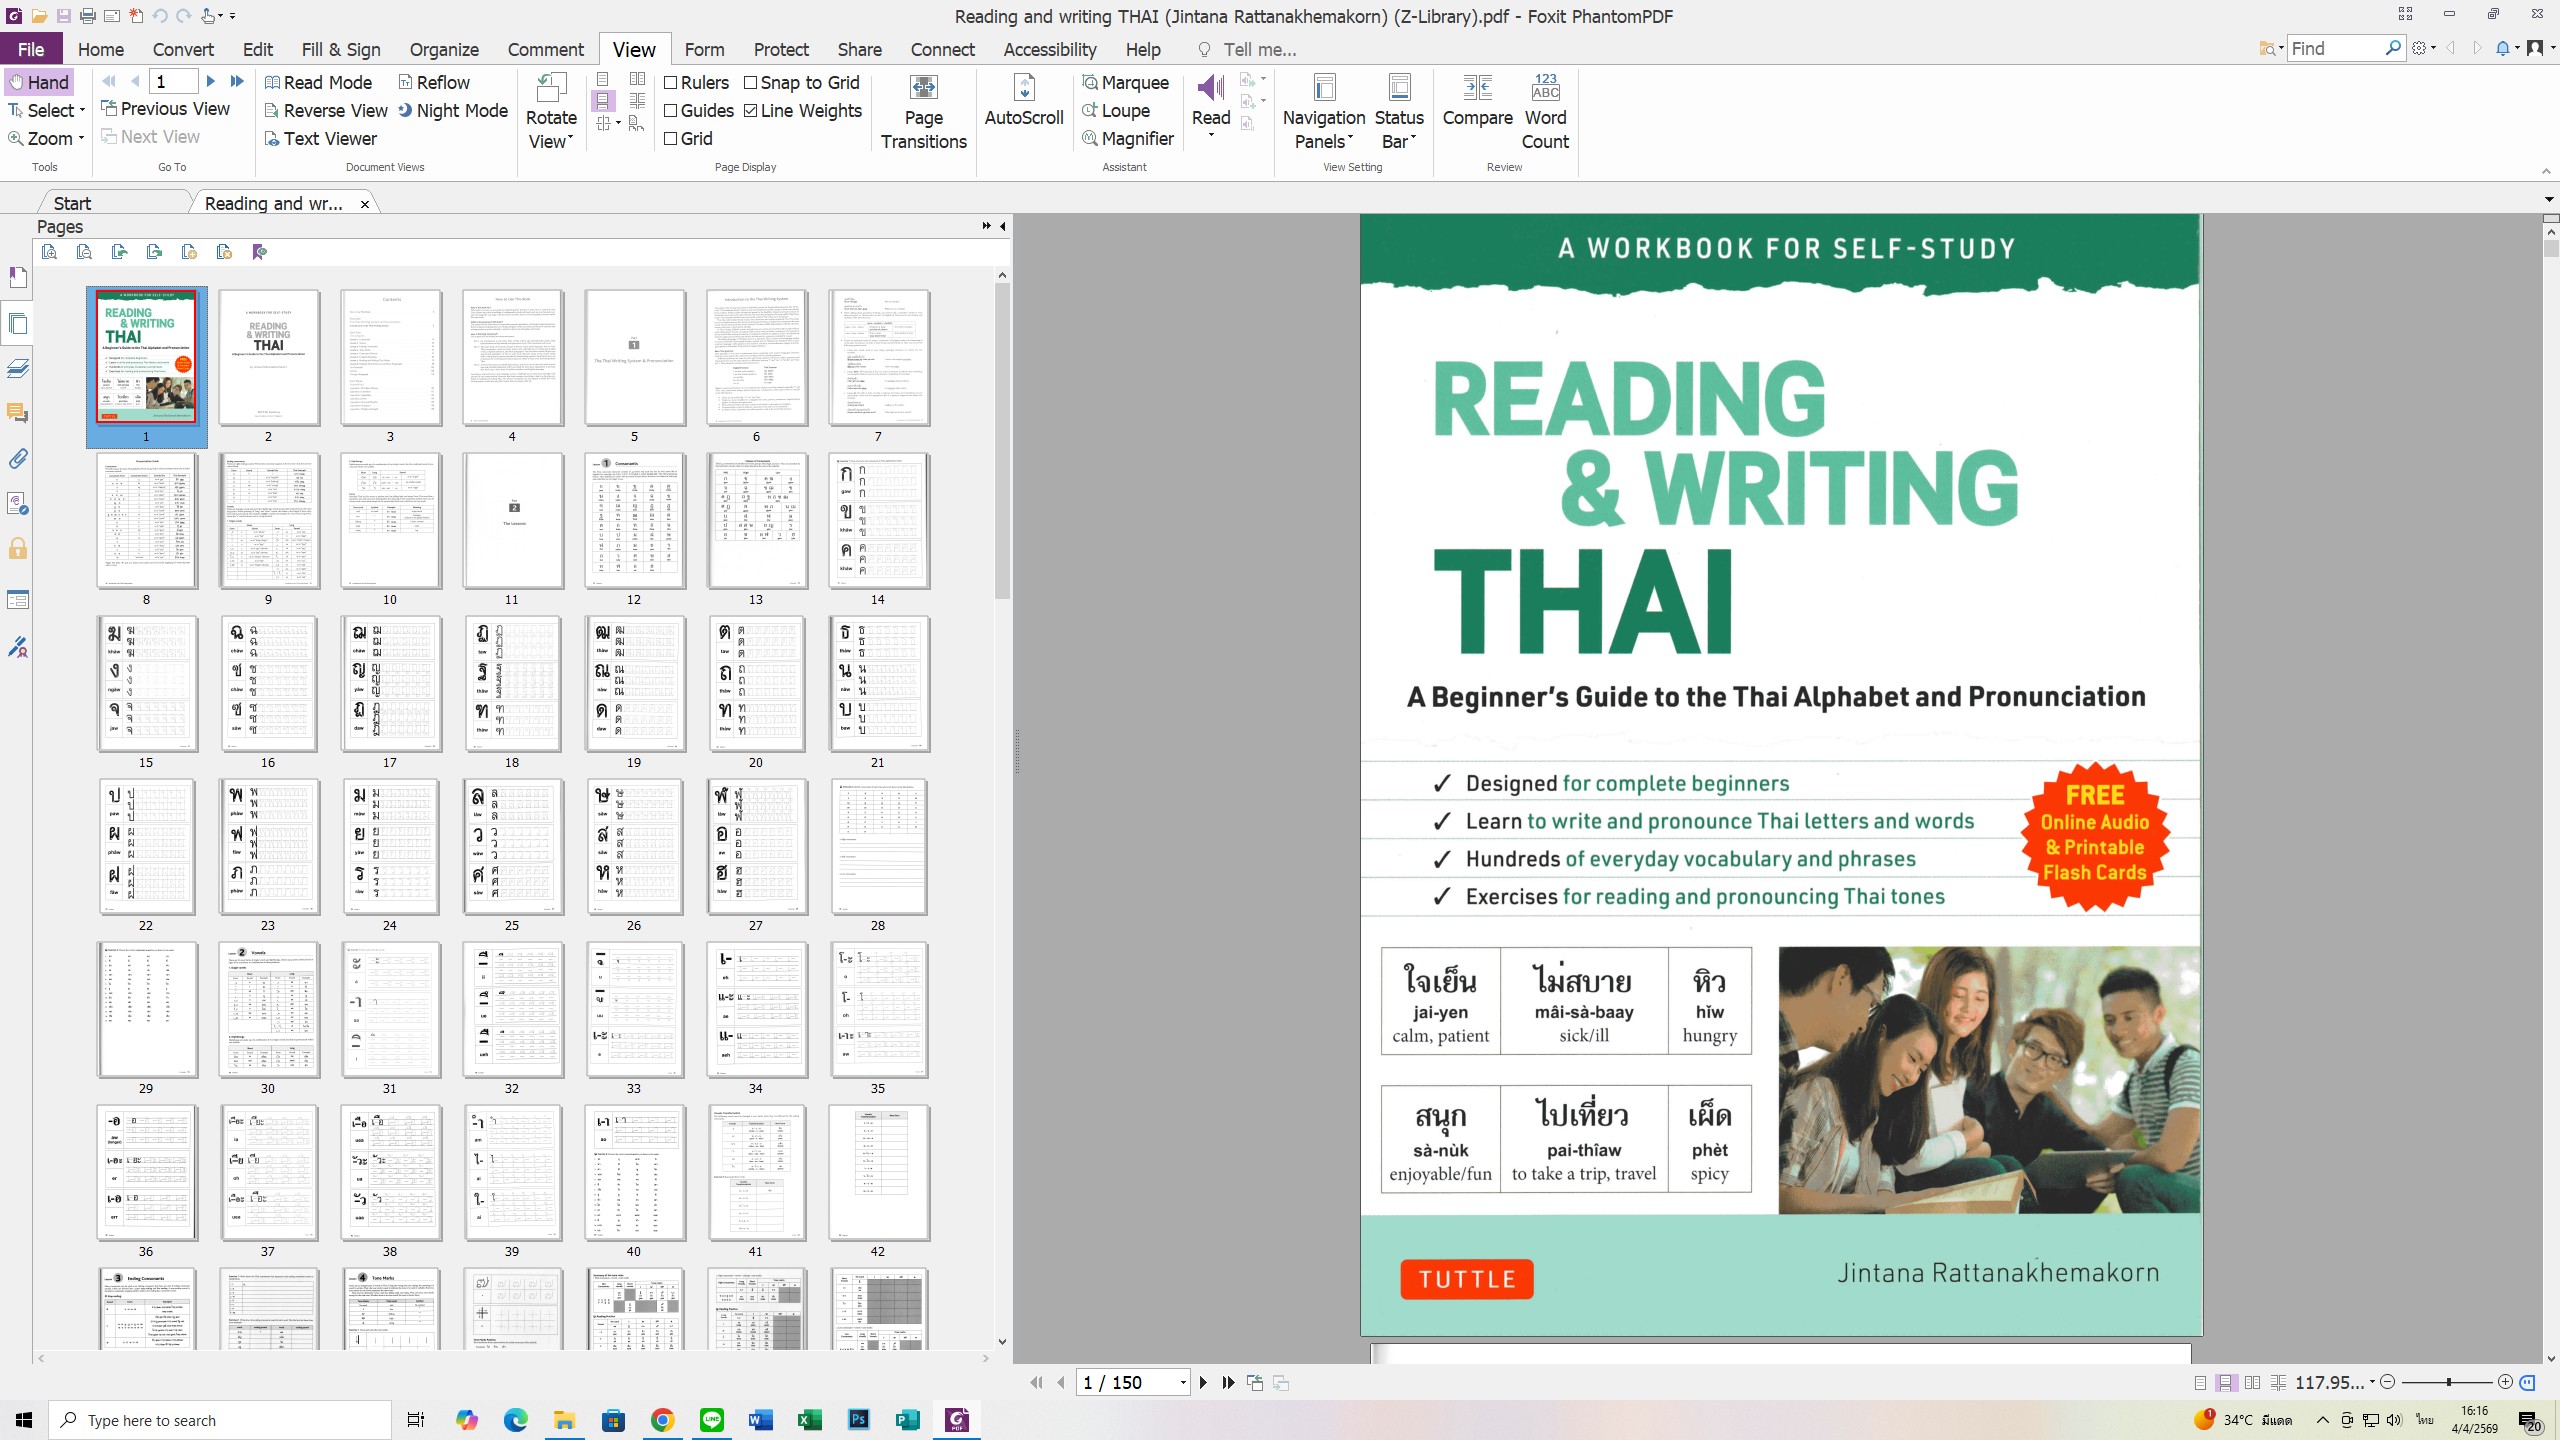The height and width of the screenshot is (1440, 2560).
Task: Switch to the Organize ribbon tab
Action: coord(444,49)
